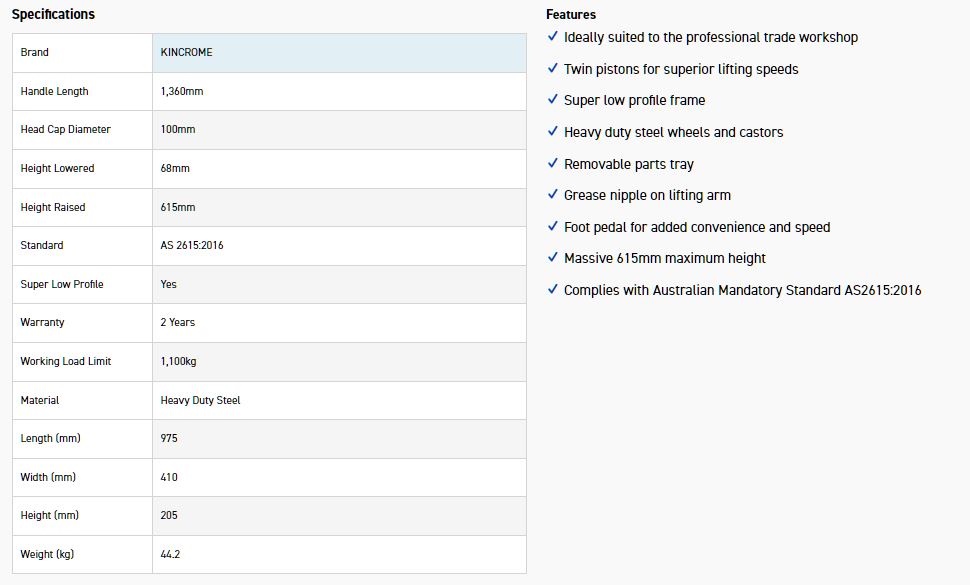The height and width of the screenshot is (585, 970).
Task: Click the checkmark beside Foot pedal feature
Action: click(x=553, y=226)
